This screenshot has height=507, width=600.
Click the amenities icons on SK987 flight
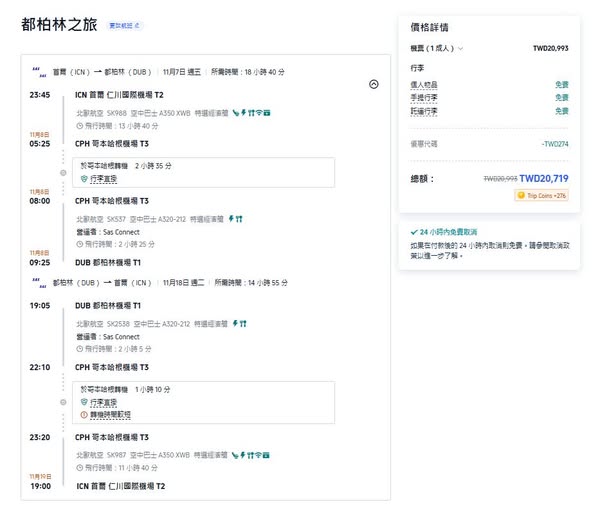251,454
